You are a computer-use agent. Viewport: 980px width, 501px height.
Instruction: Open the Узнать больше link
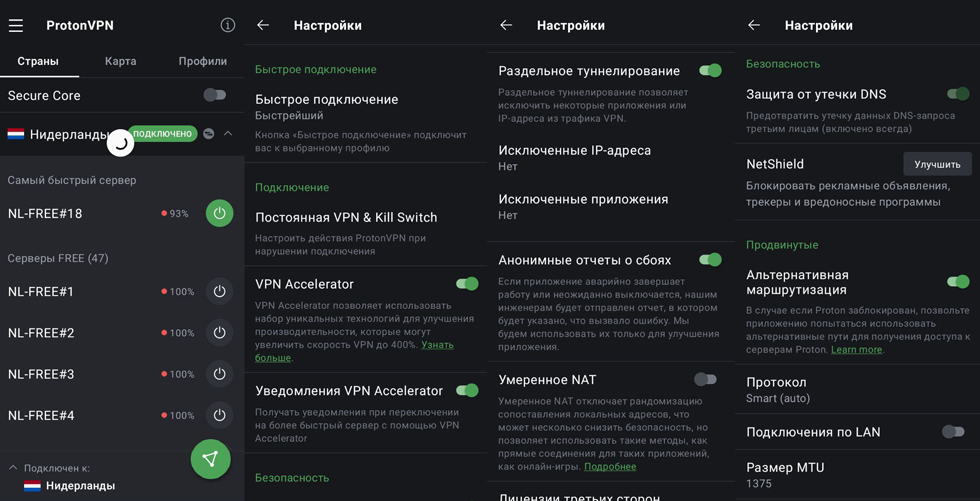pyautogui.click(x=437, y=346)
